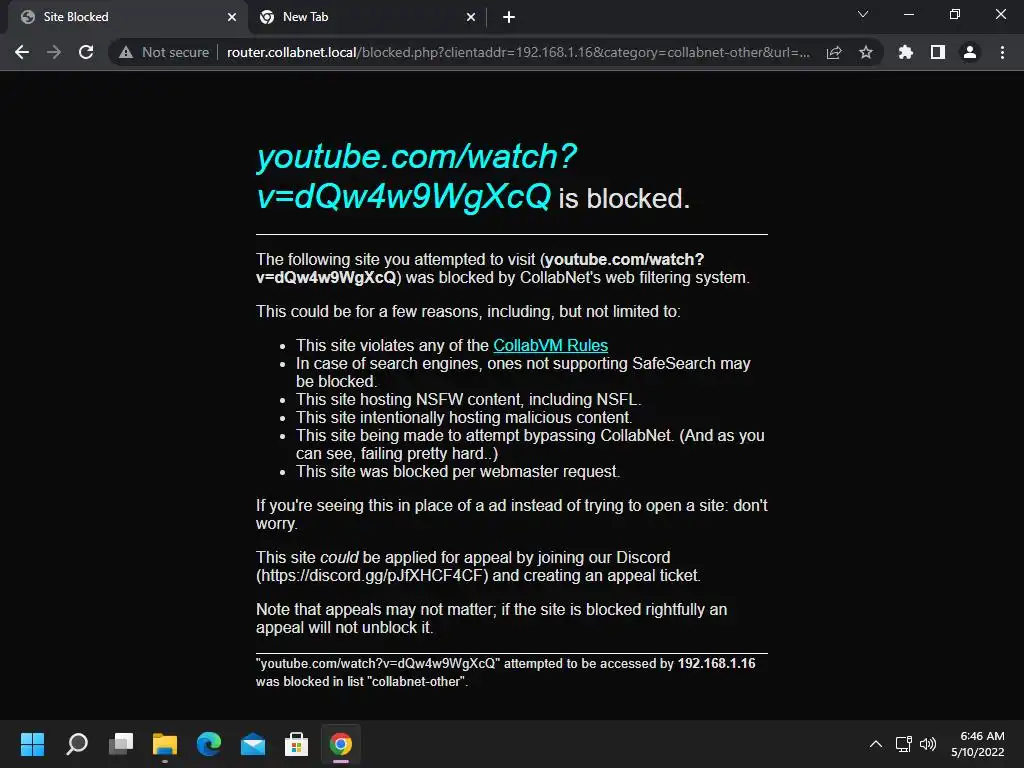Open the Chrome three-dot menu
This screenshot has width=1024, height=768.
click(1002, 52)
